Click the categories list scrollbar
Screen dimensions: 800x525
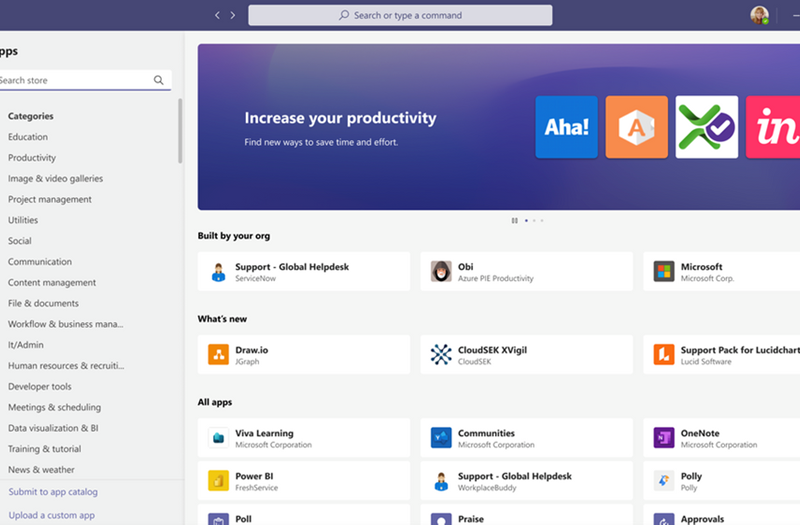pos(180,131)
